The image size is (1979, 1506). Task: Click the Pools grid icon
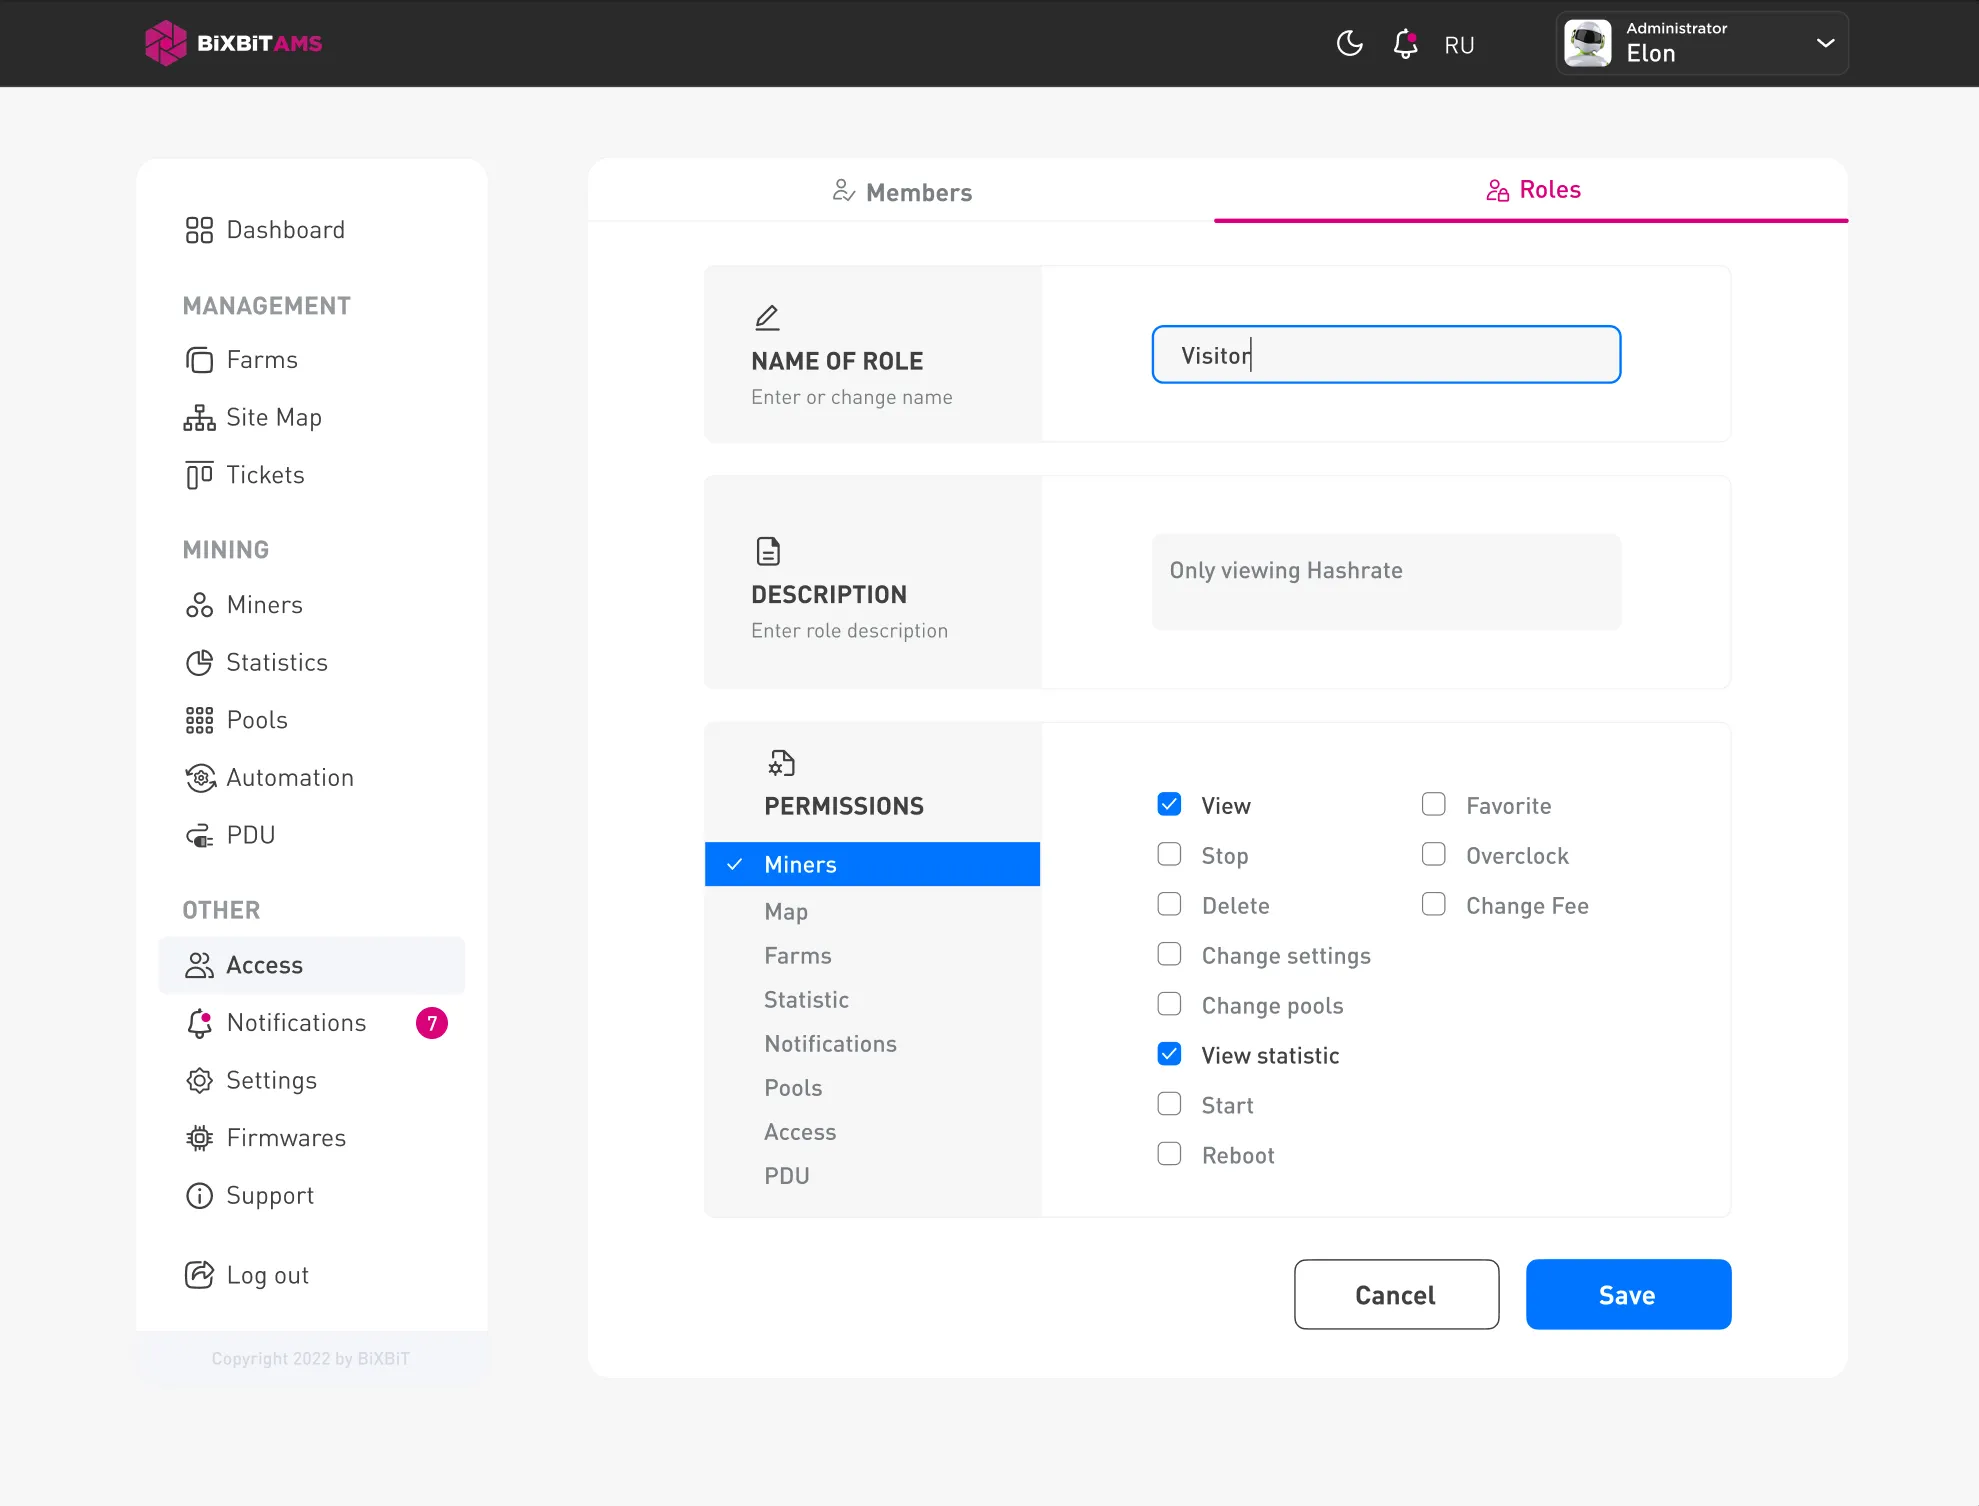[x=199, y=720]
